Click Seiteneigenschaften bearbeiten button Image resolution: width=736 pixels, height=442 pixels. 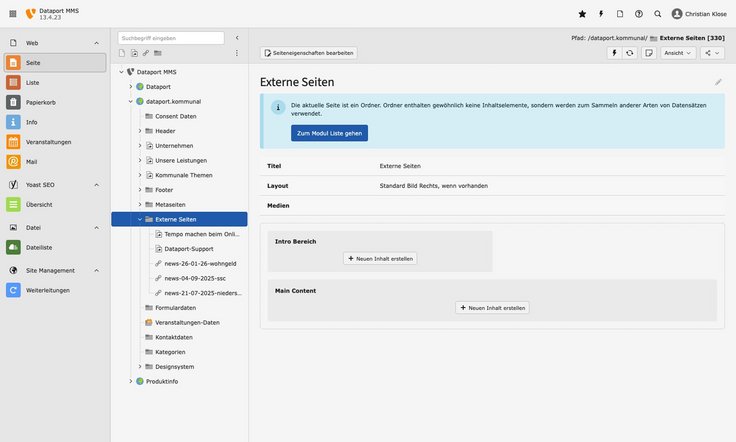(308, 53)
